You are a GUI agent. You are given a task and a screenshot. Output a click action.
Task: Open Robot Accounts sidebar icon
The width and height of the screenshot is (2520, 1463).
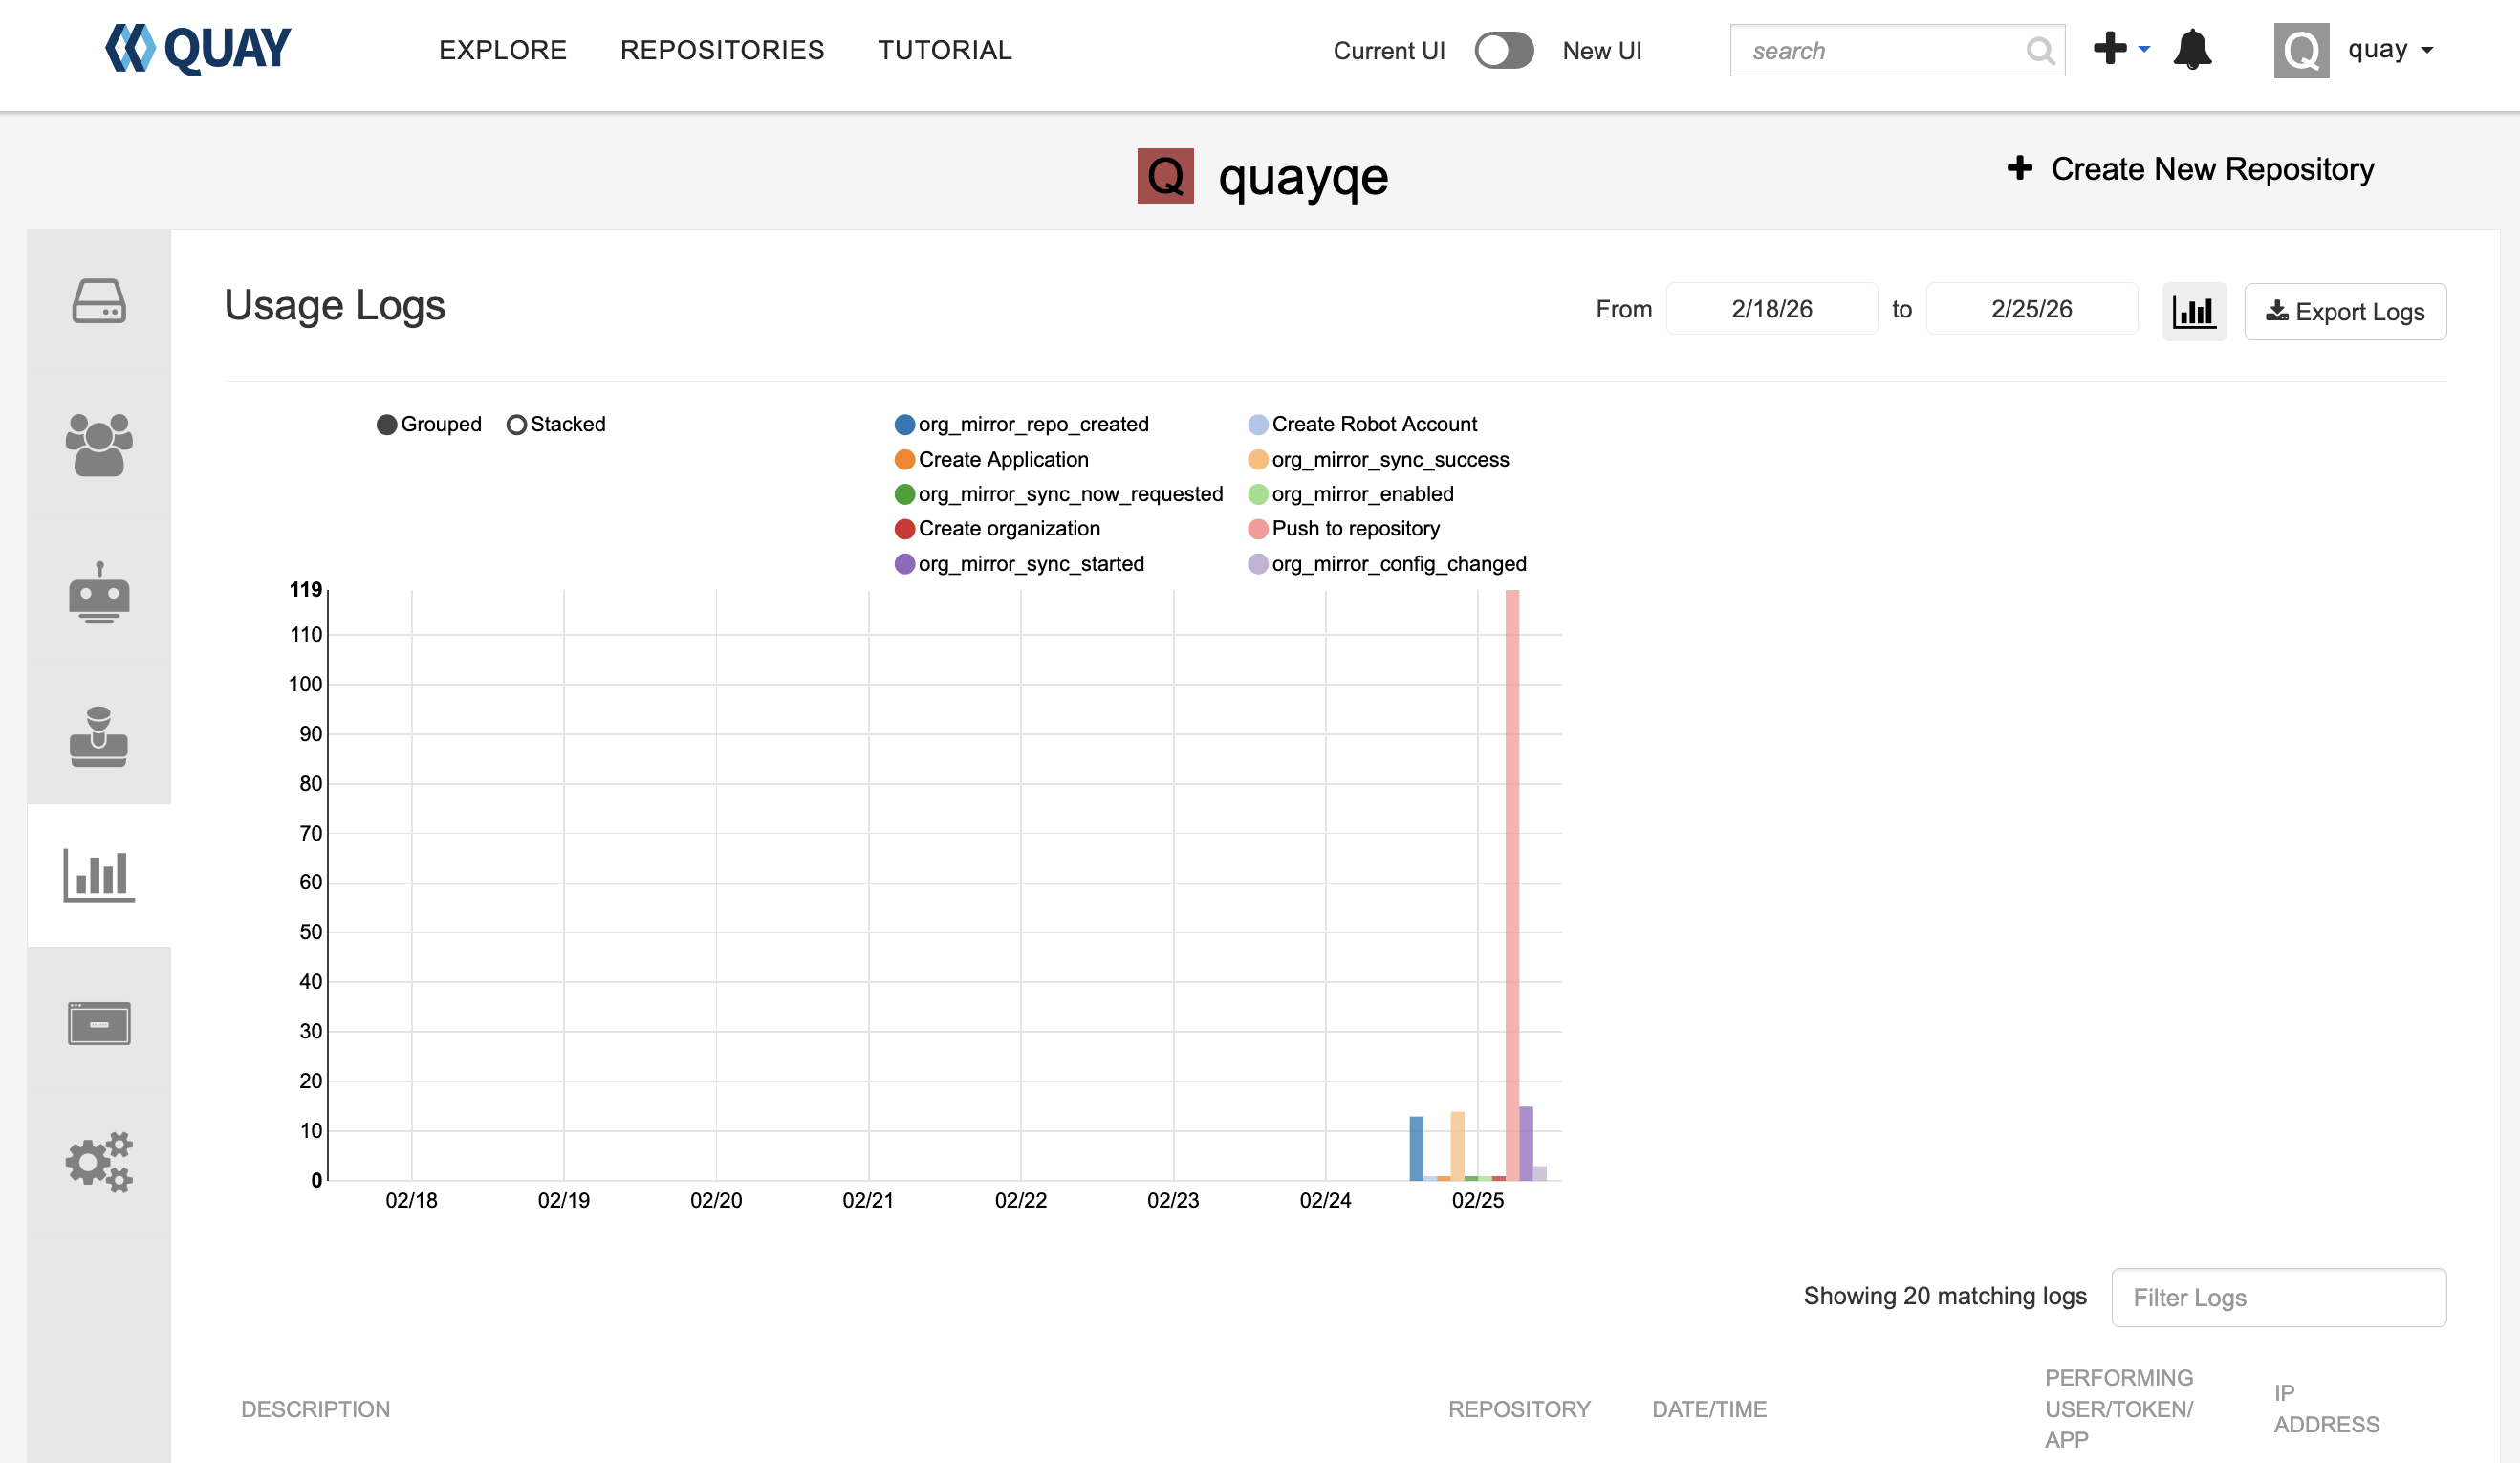pyautogui.click(x=98, y=592)
